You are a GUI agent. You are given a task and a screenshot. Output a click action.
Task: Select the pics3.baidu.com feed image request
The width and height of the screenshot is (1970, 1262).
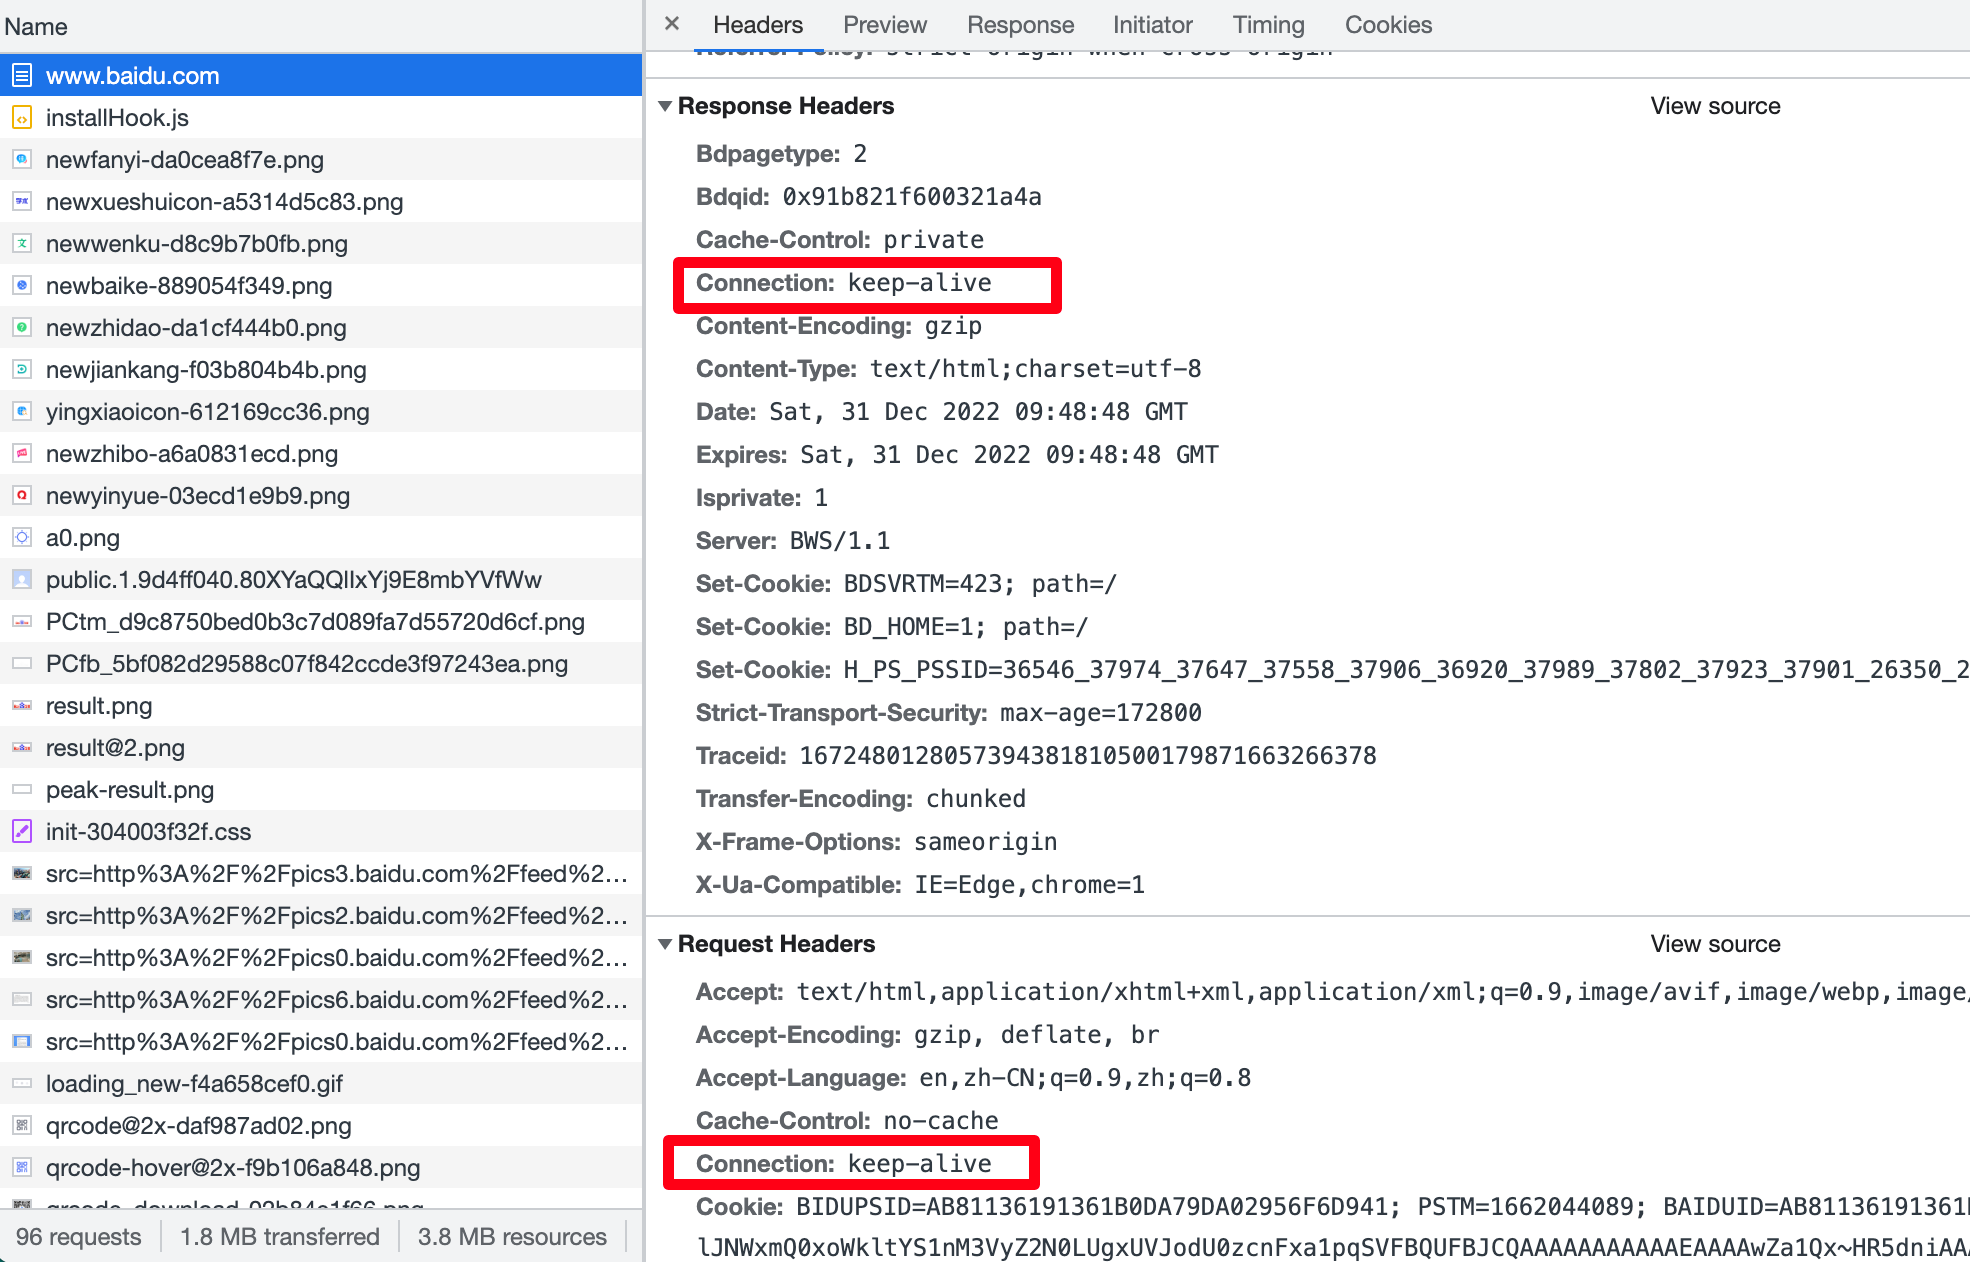321,874
